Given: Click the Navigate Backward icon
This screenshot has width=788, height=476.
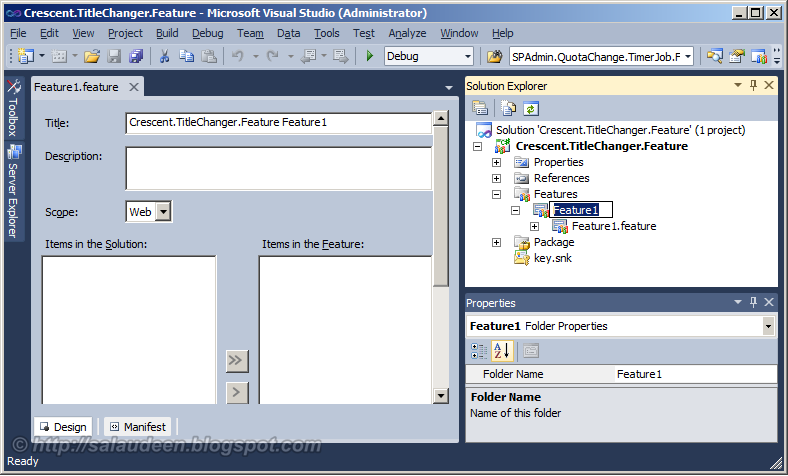Looking at the screenshot, I should [x=308, y=56].
